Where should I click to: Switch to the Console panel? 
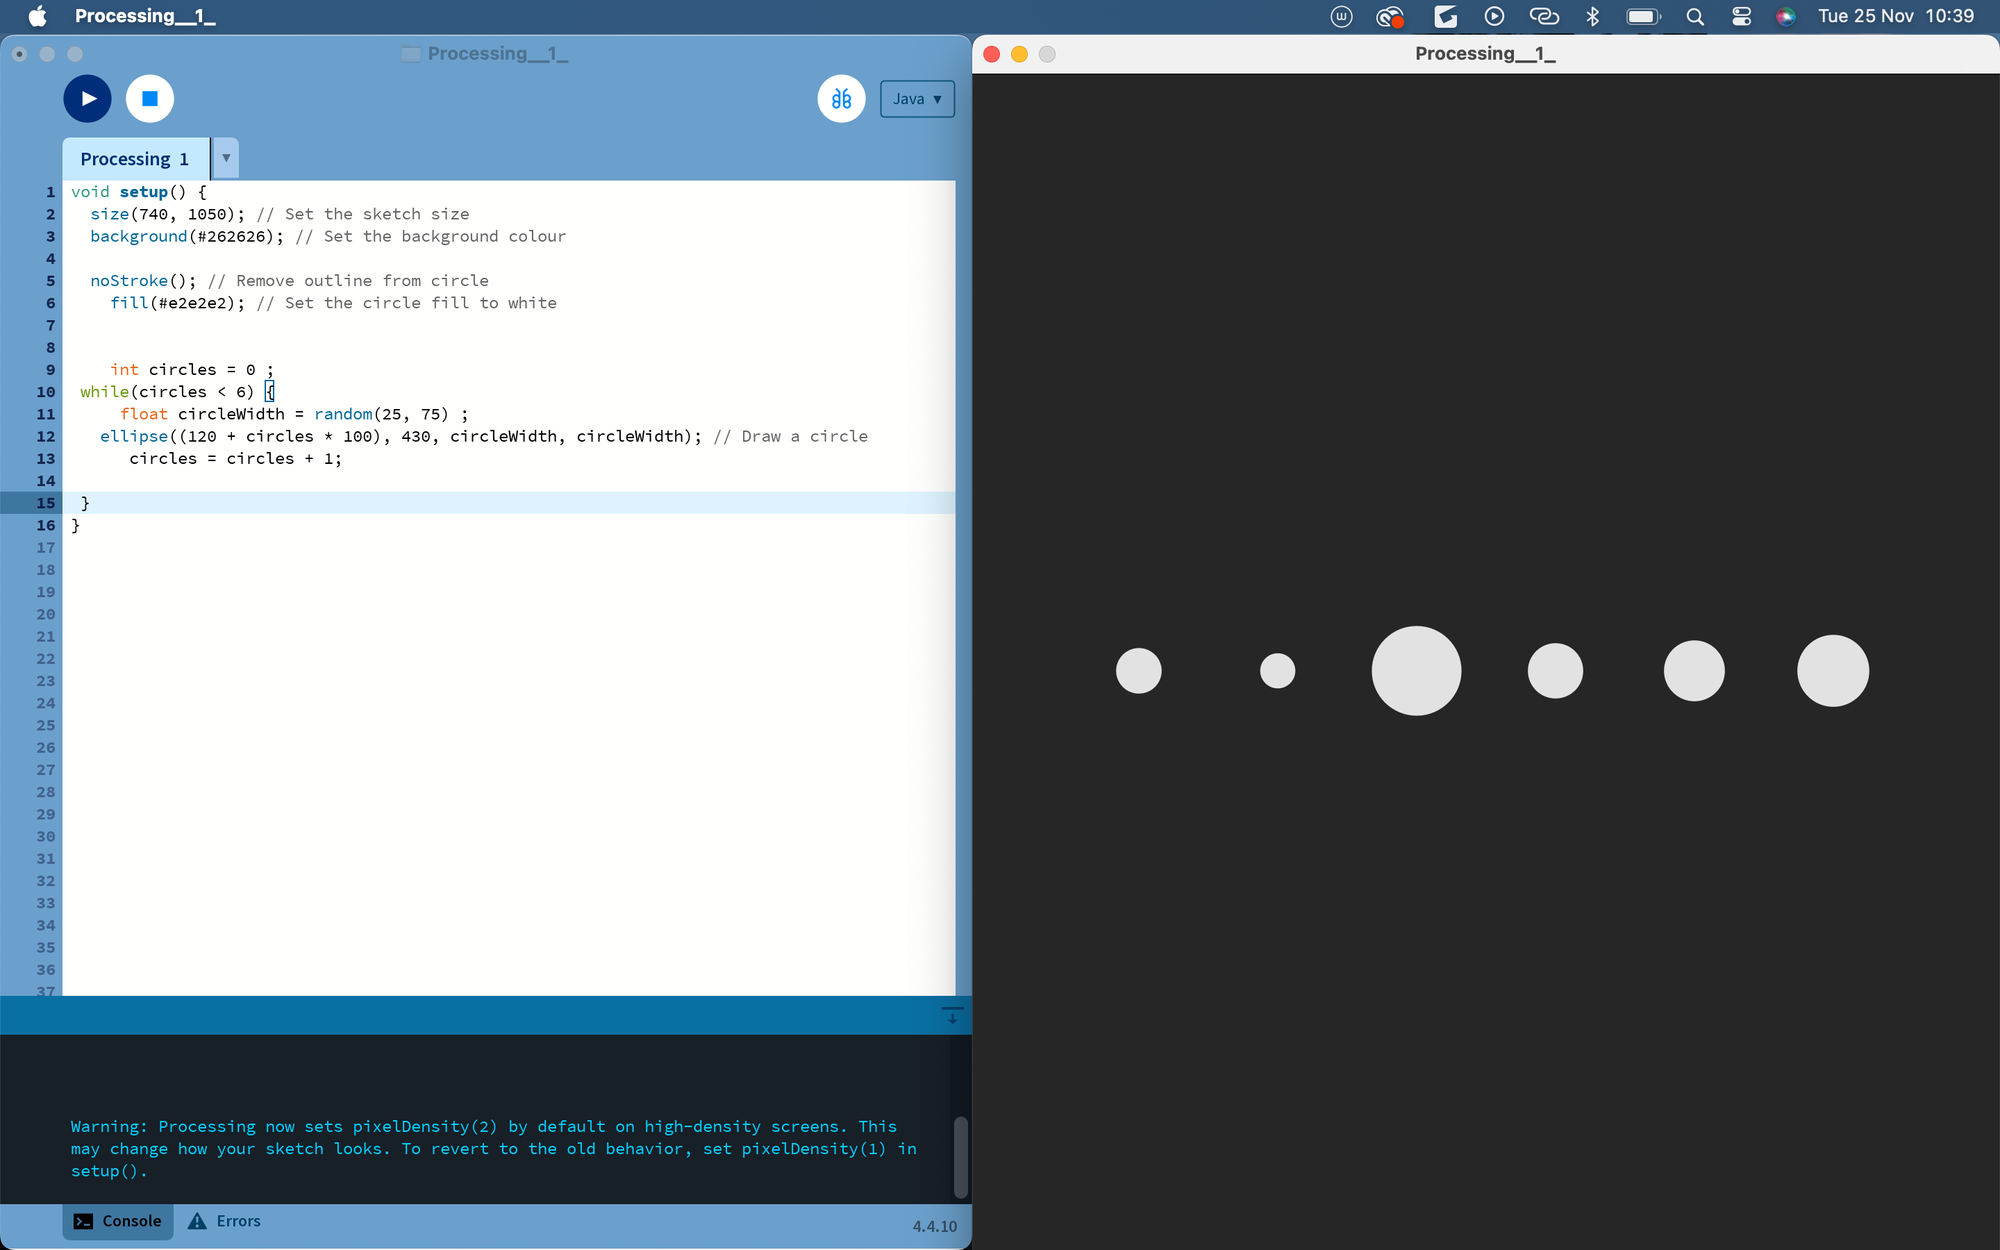118,1221
